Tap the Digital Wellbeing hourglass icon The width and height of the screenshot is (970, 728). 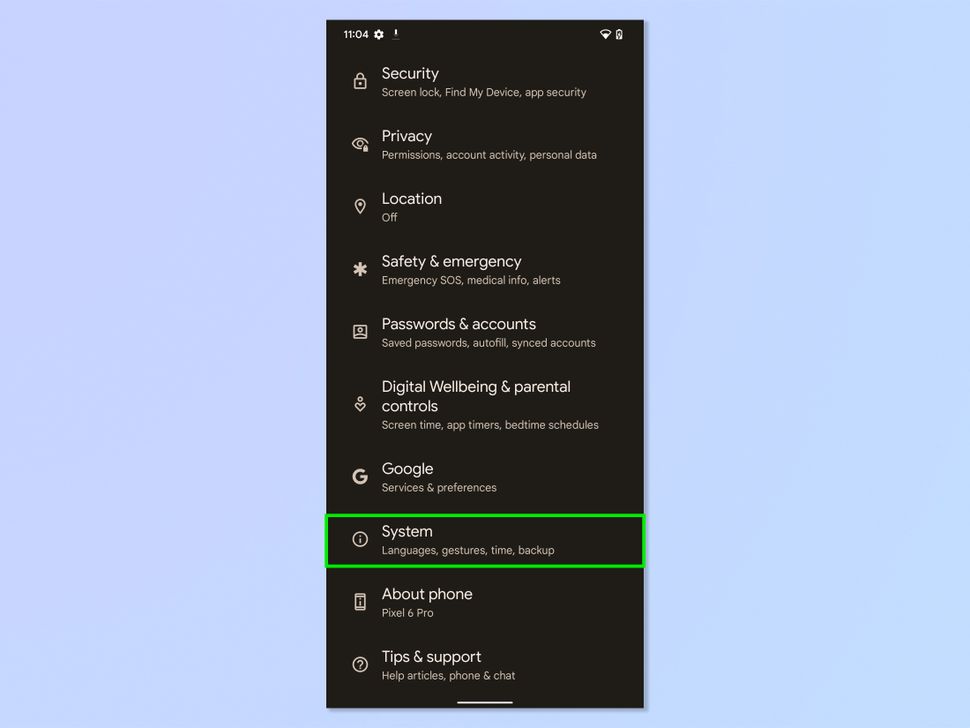[360, 403]
